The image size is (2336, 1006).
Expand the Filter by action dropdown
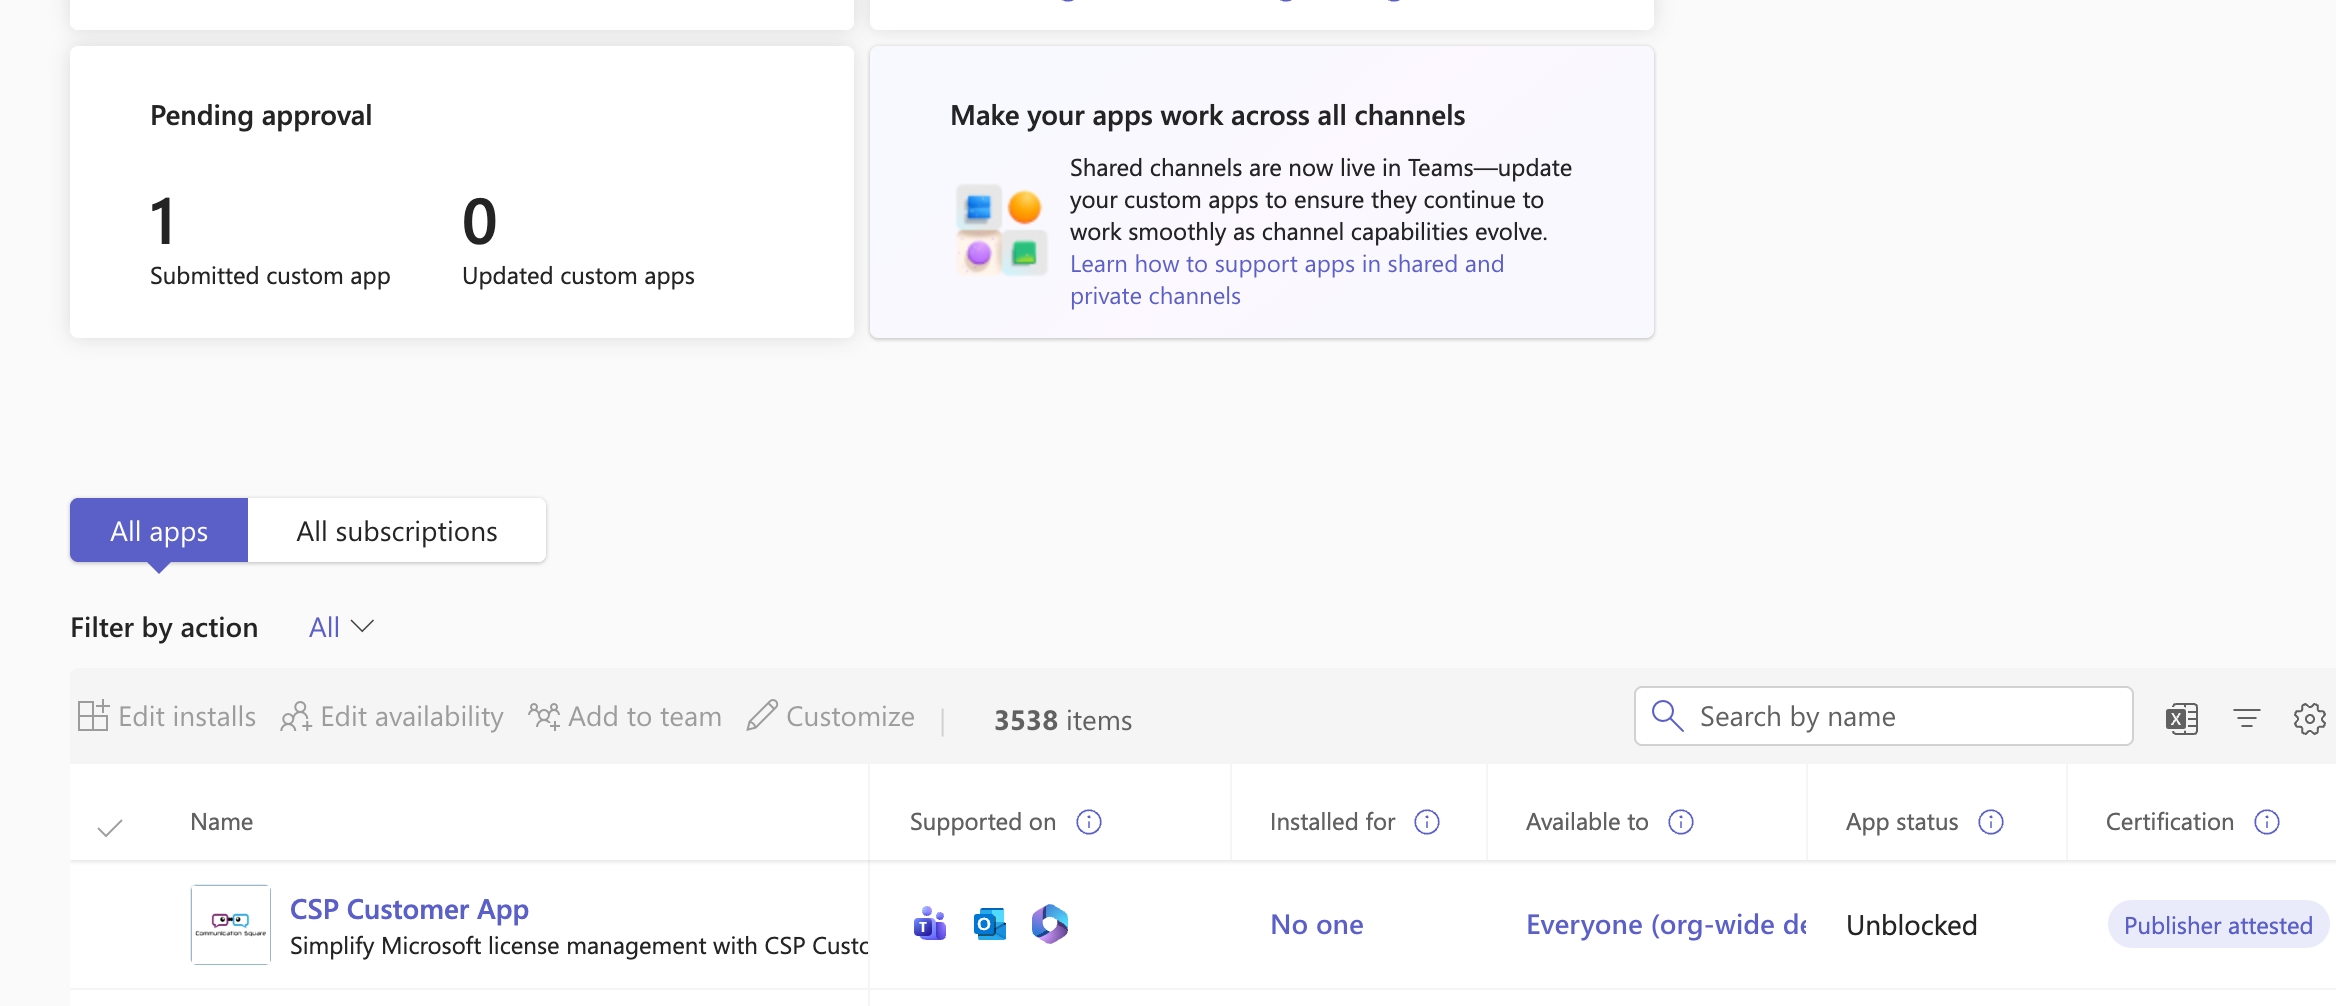pos(341,627)
